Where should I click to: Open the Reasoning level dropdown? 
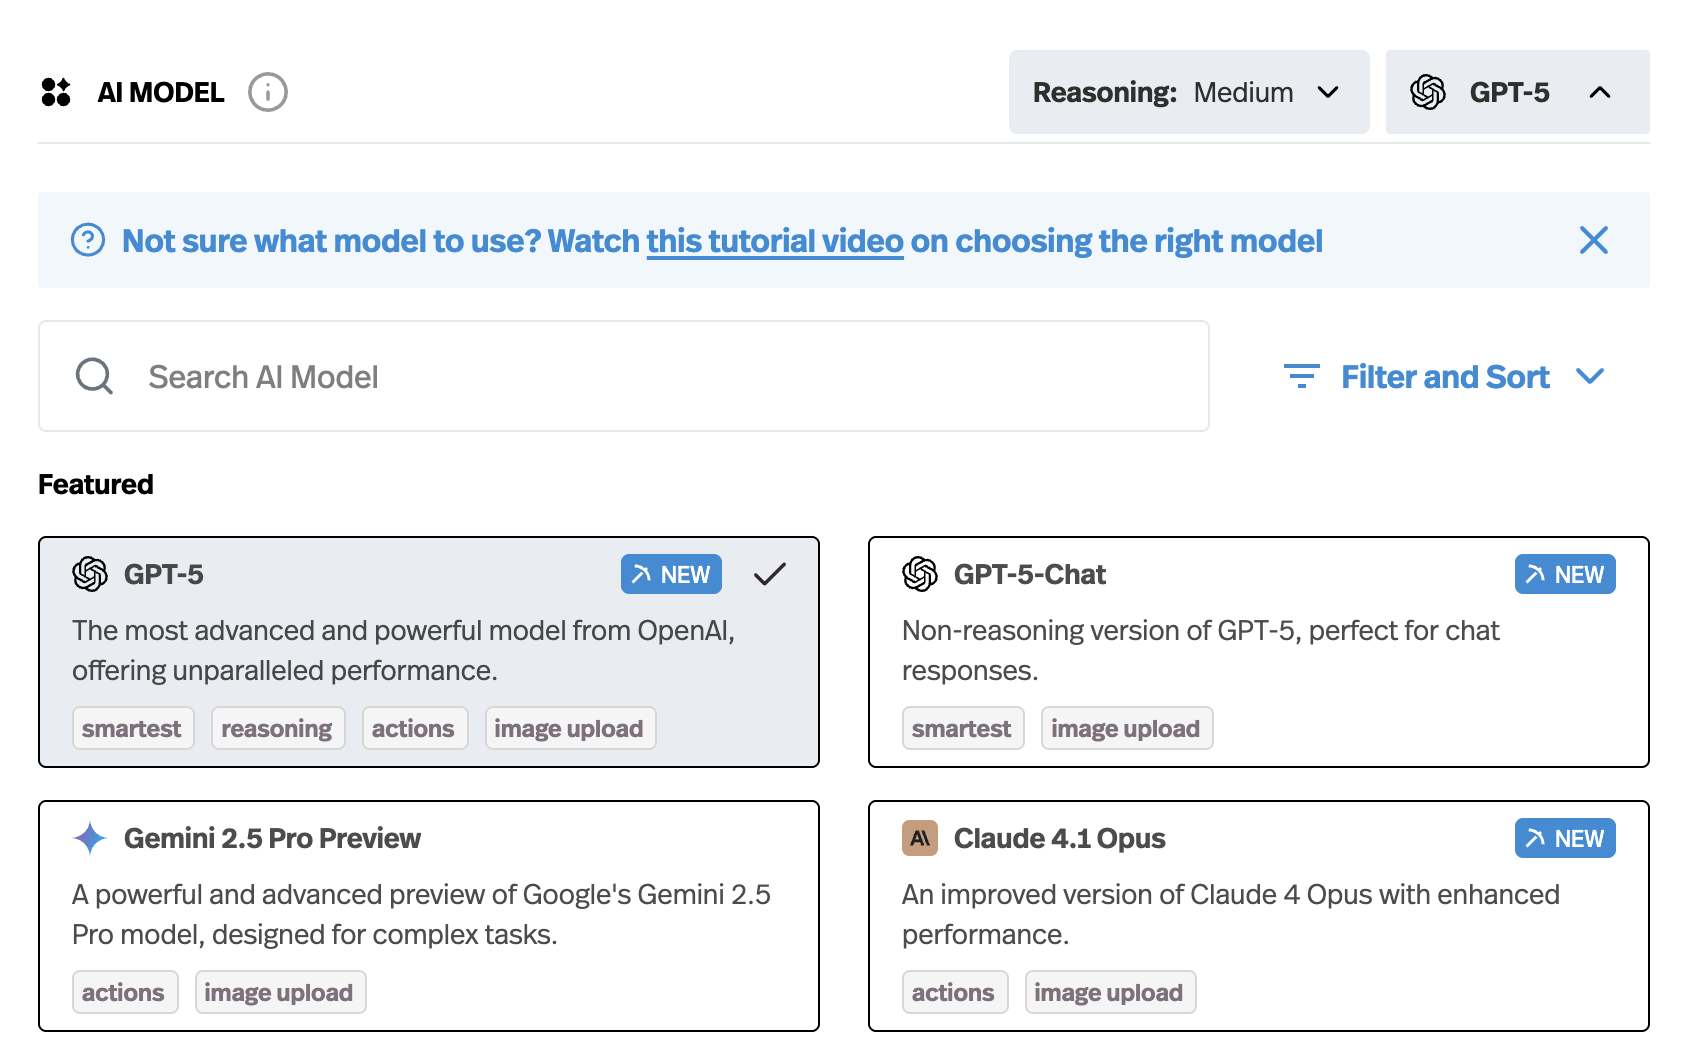[x=1188, y=92]
